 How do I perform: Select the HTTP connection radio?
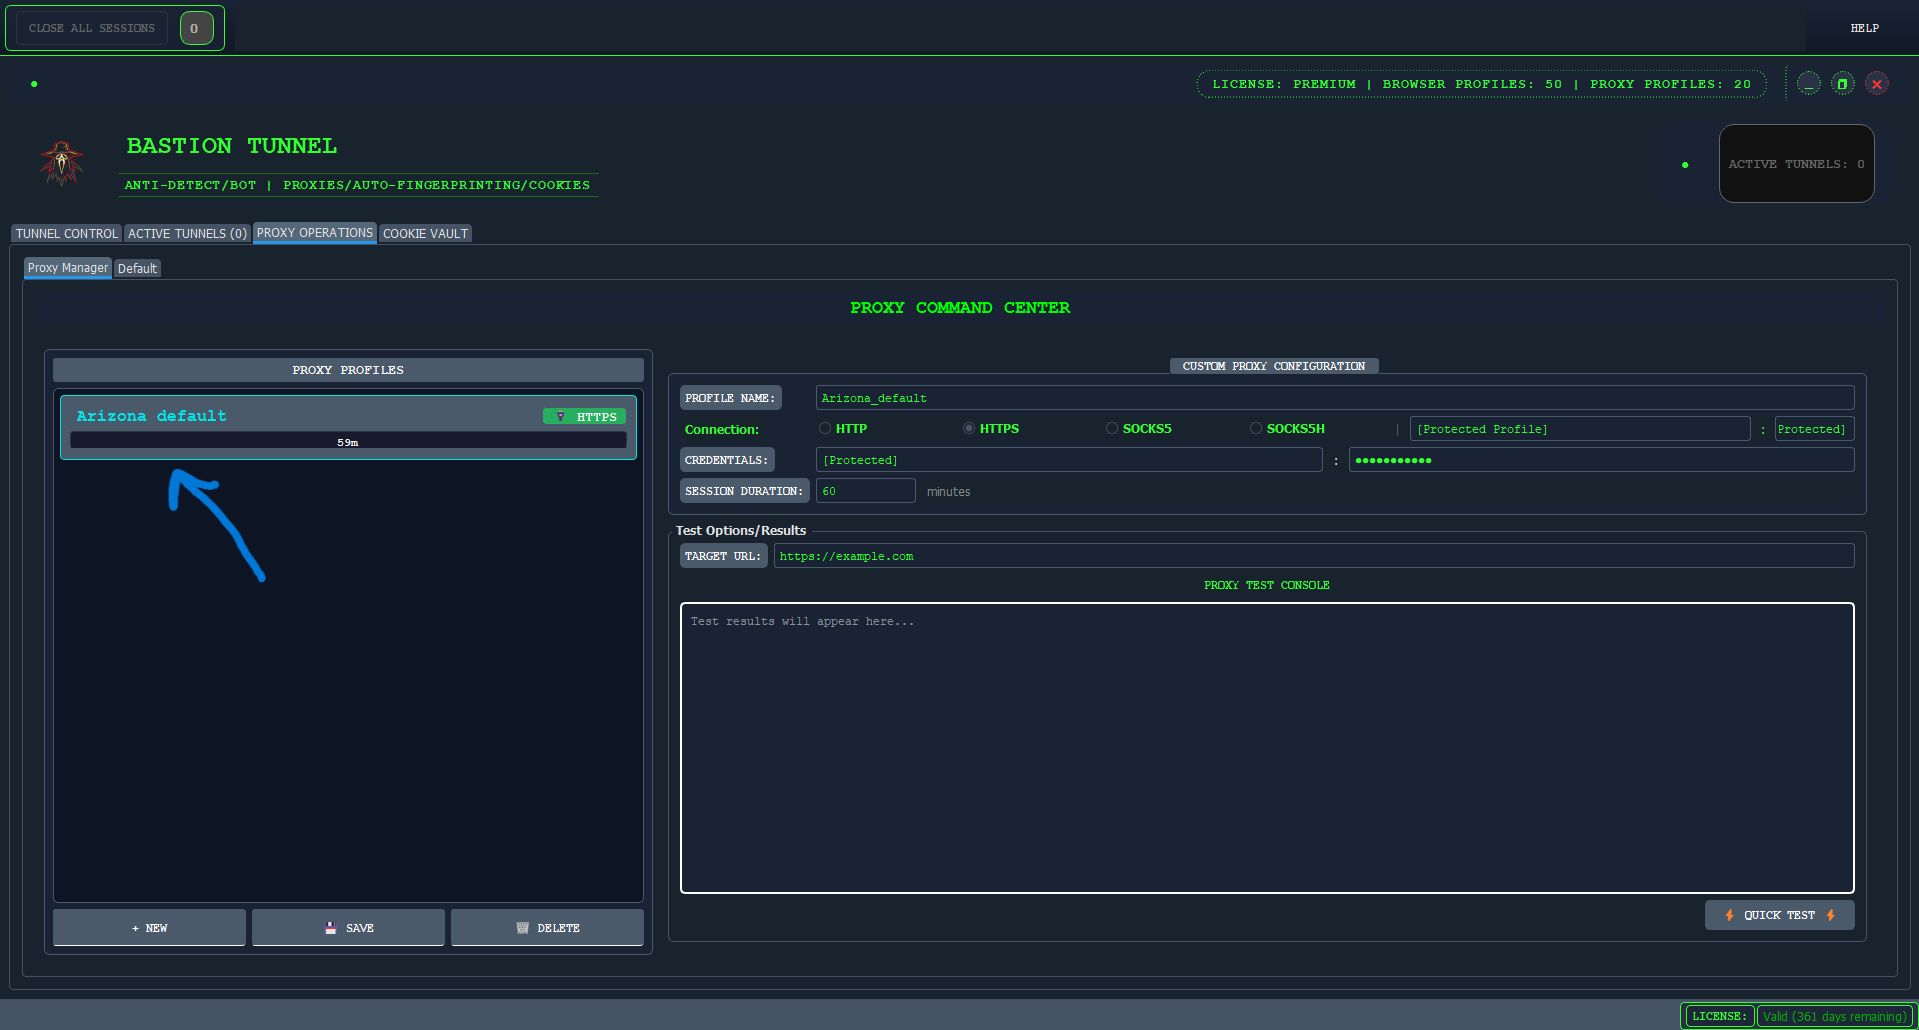click(825, 428)
